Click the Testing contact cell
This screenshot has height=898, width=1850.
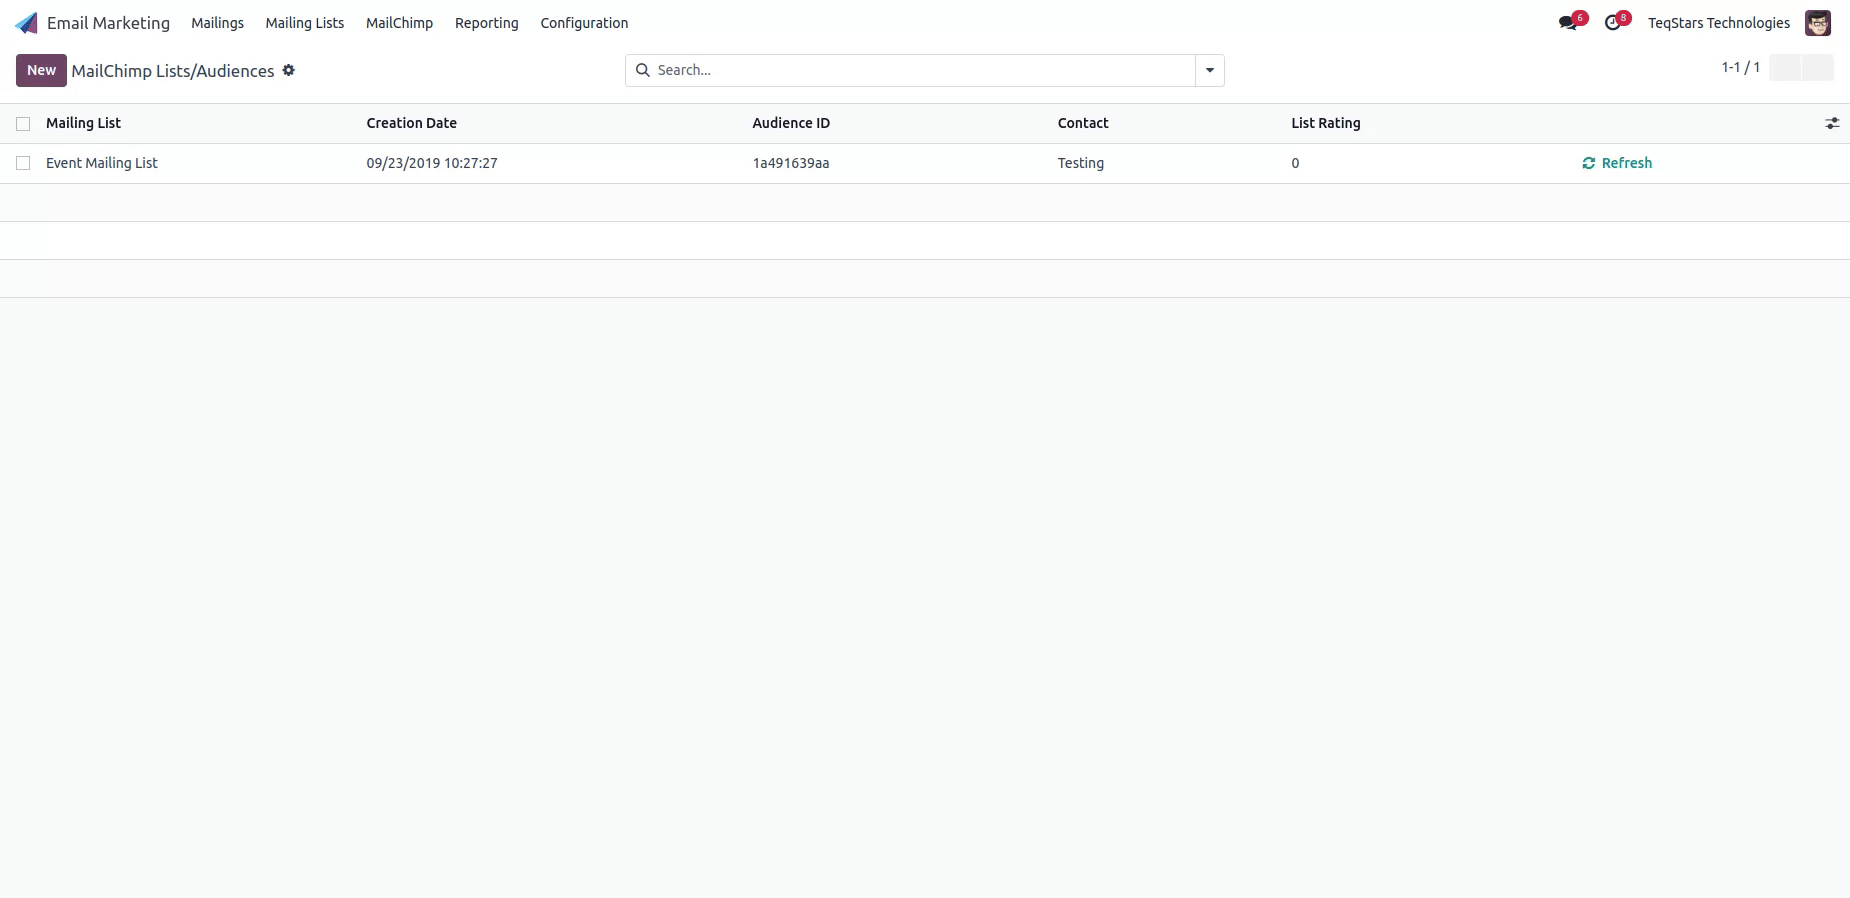click(1081, 163)
